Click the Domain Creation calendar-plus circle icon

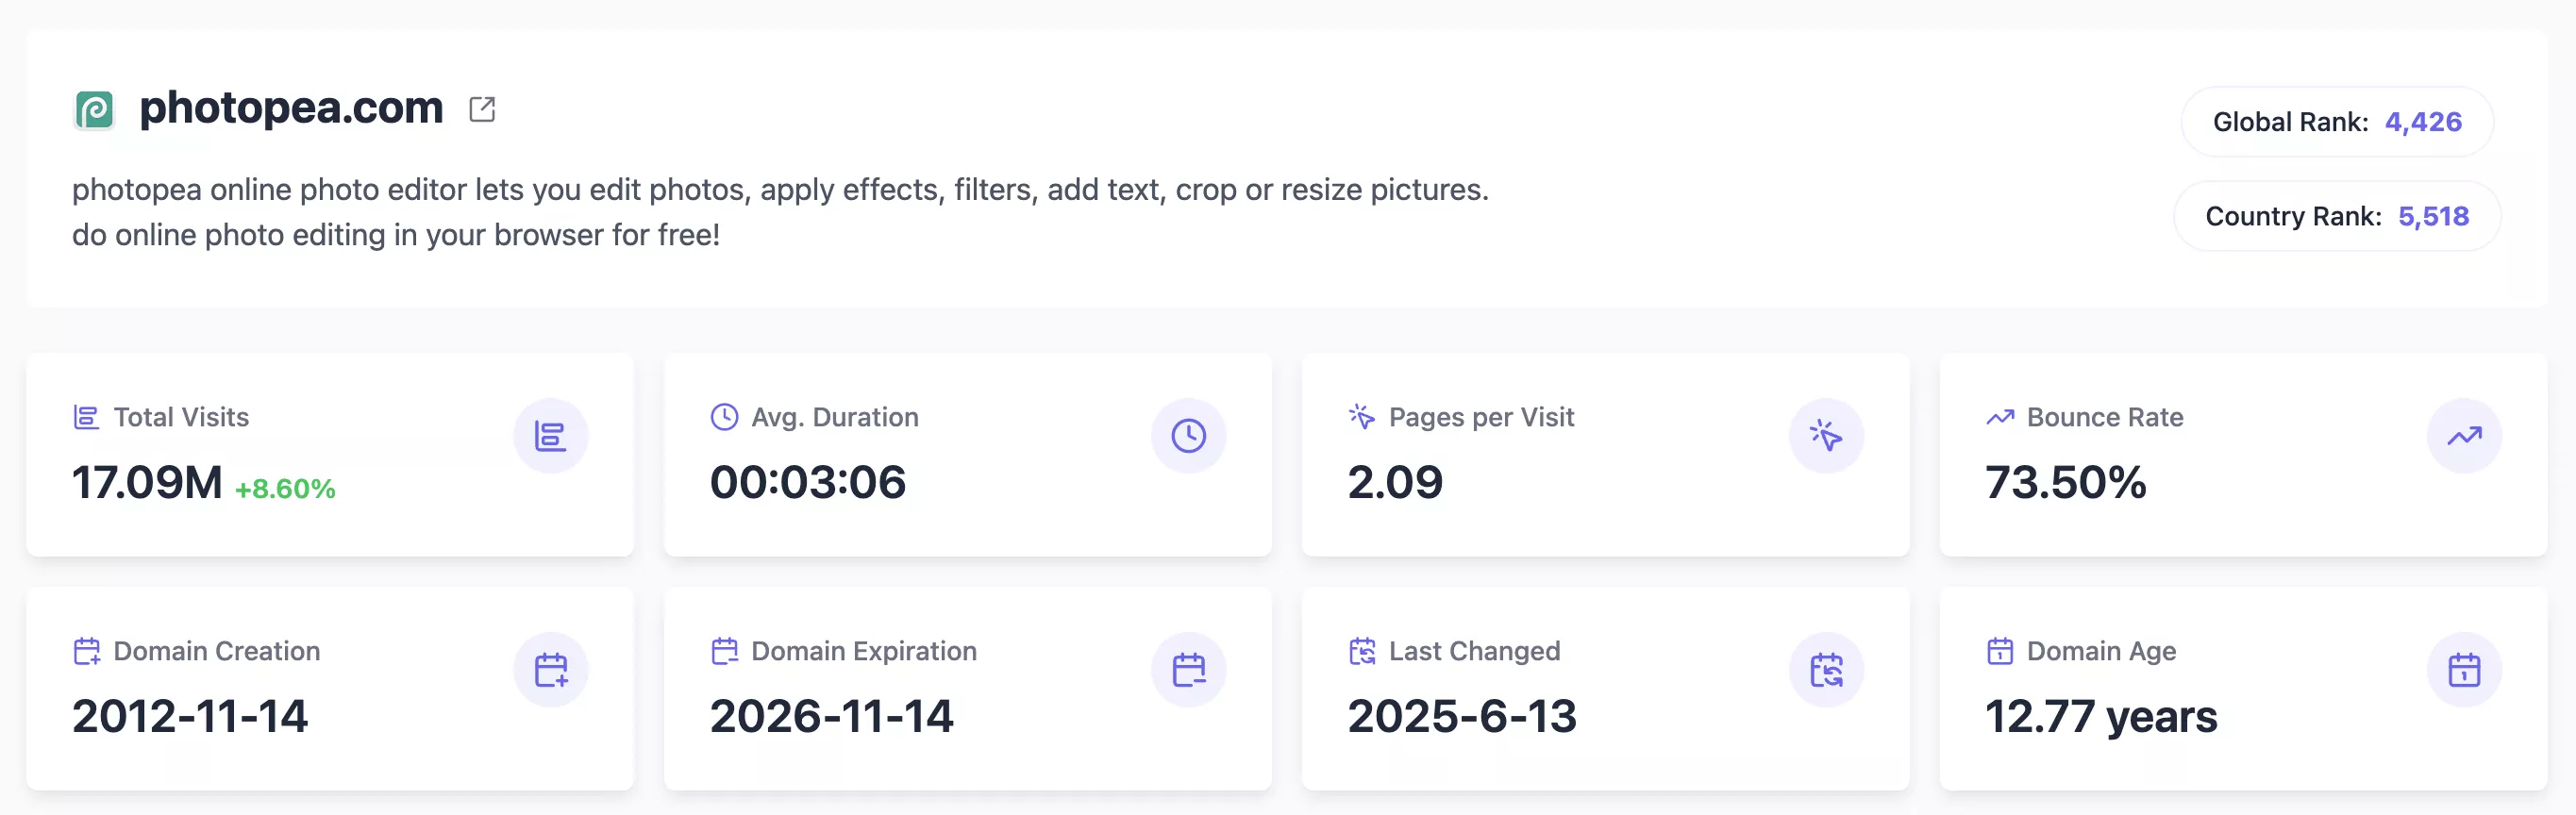pyautogui.click(x=550, y=670)
